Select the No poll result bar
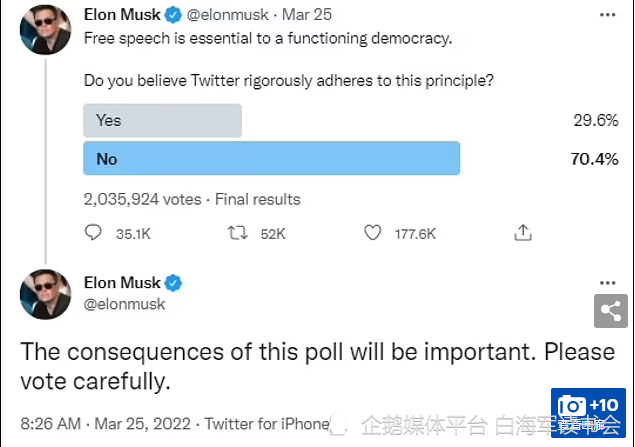Viewport: 635px width, 447px height. pos(271,158)
